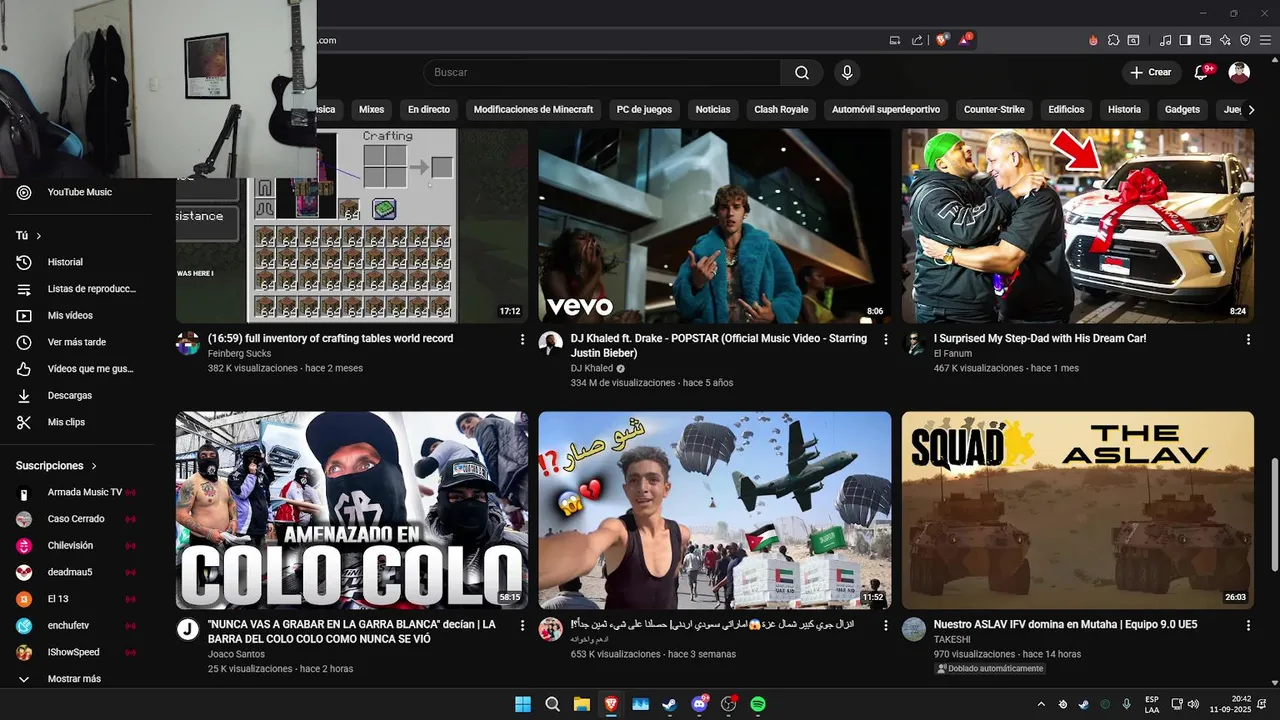The width and height of the screenshot is (1280, 720).
Task: Toggle the Brave sidebar panel icon
Action: point(1185,40)
